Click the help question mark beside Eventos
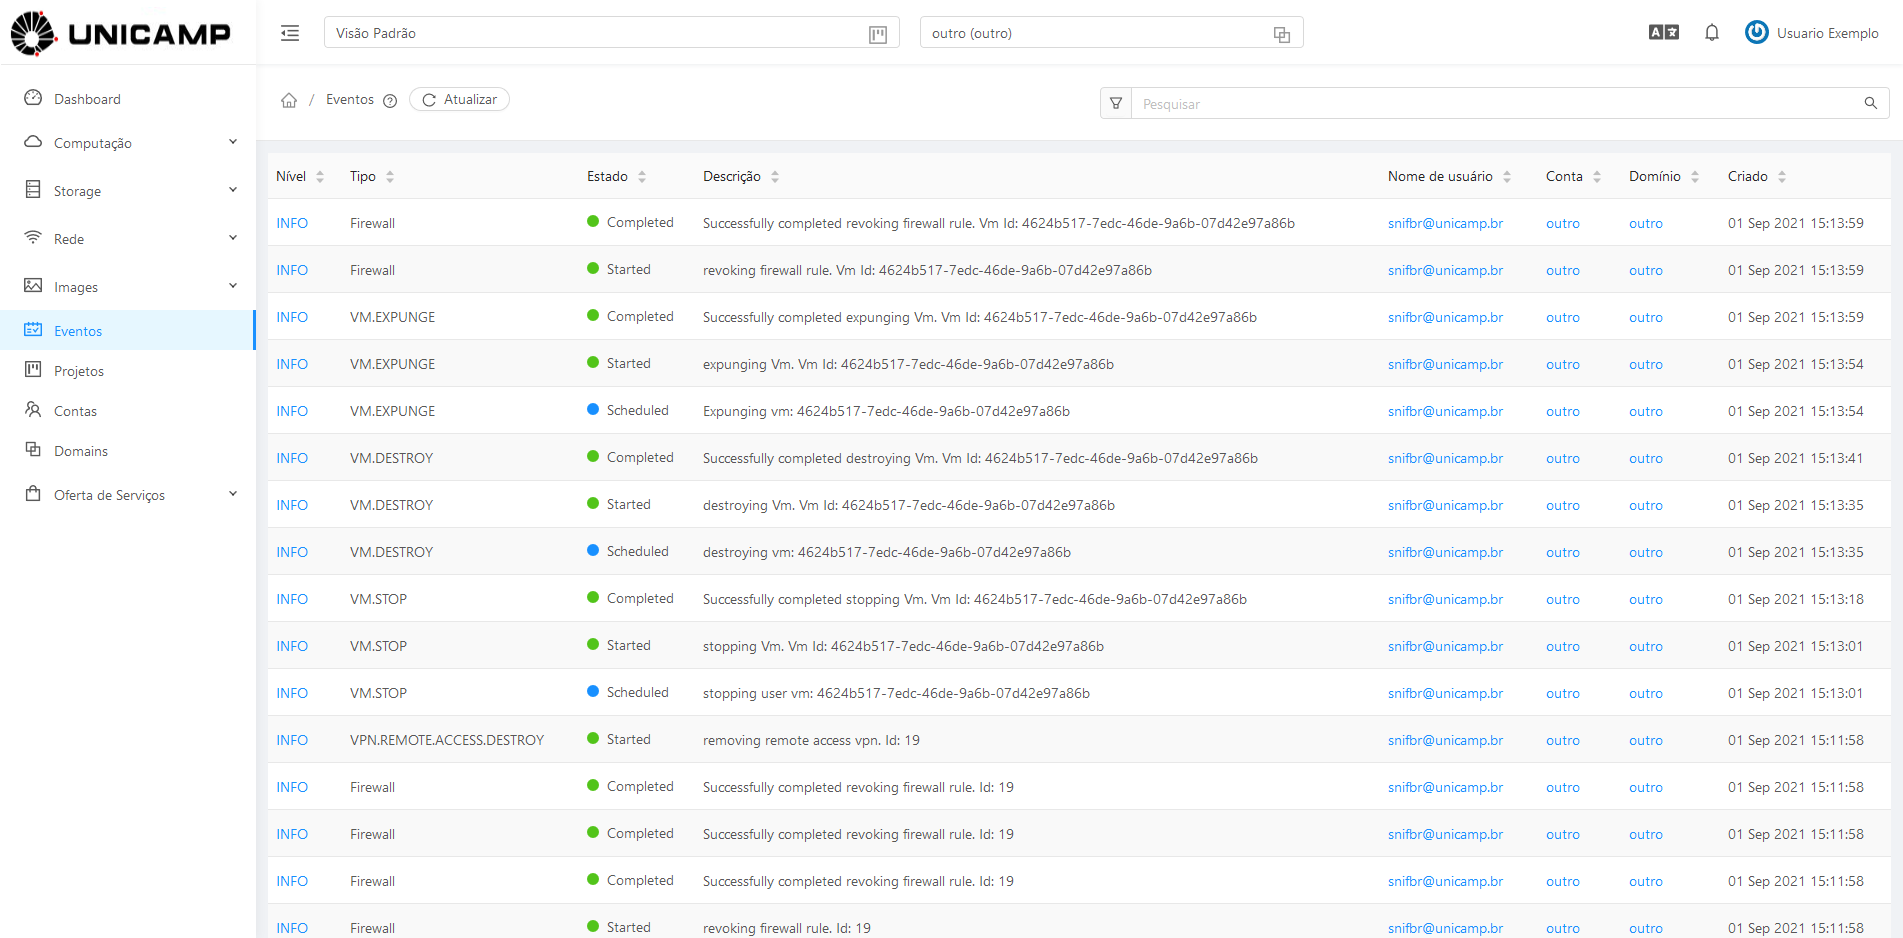Viewport: 1903px width, 938px height. [x=390, y=101]
